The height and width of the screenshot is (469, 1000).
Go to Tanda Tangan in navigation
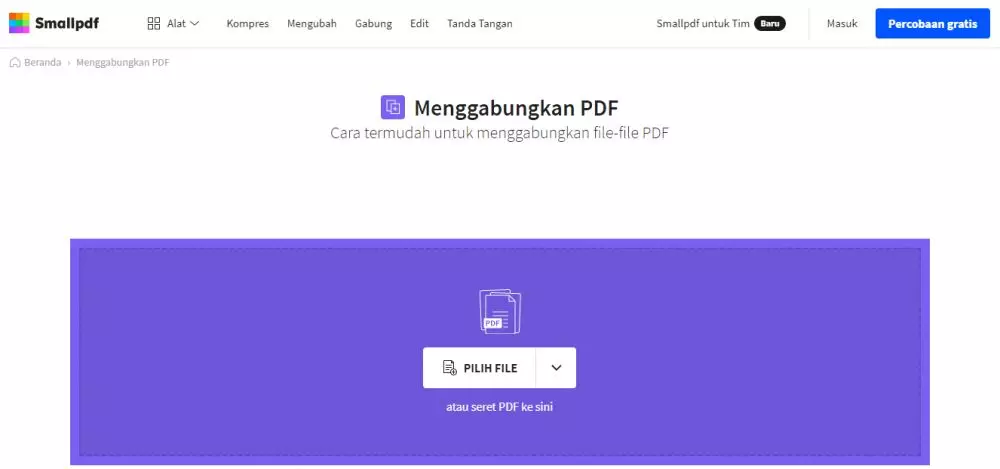point(480,24)
